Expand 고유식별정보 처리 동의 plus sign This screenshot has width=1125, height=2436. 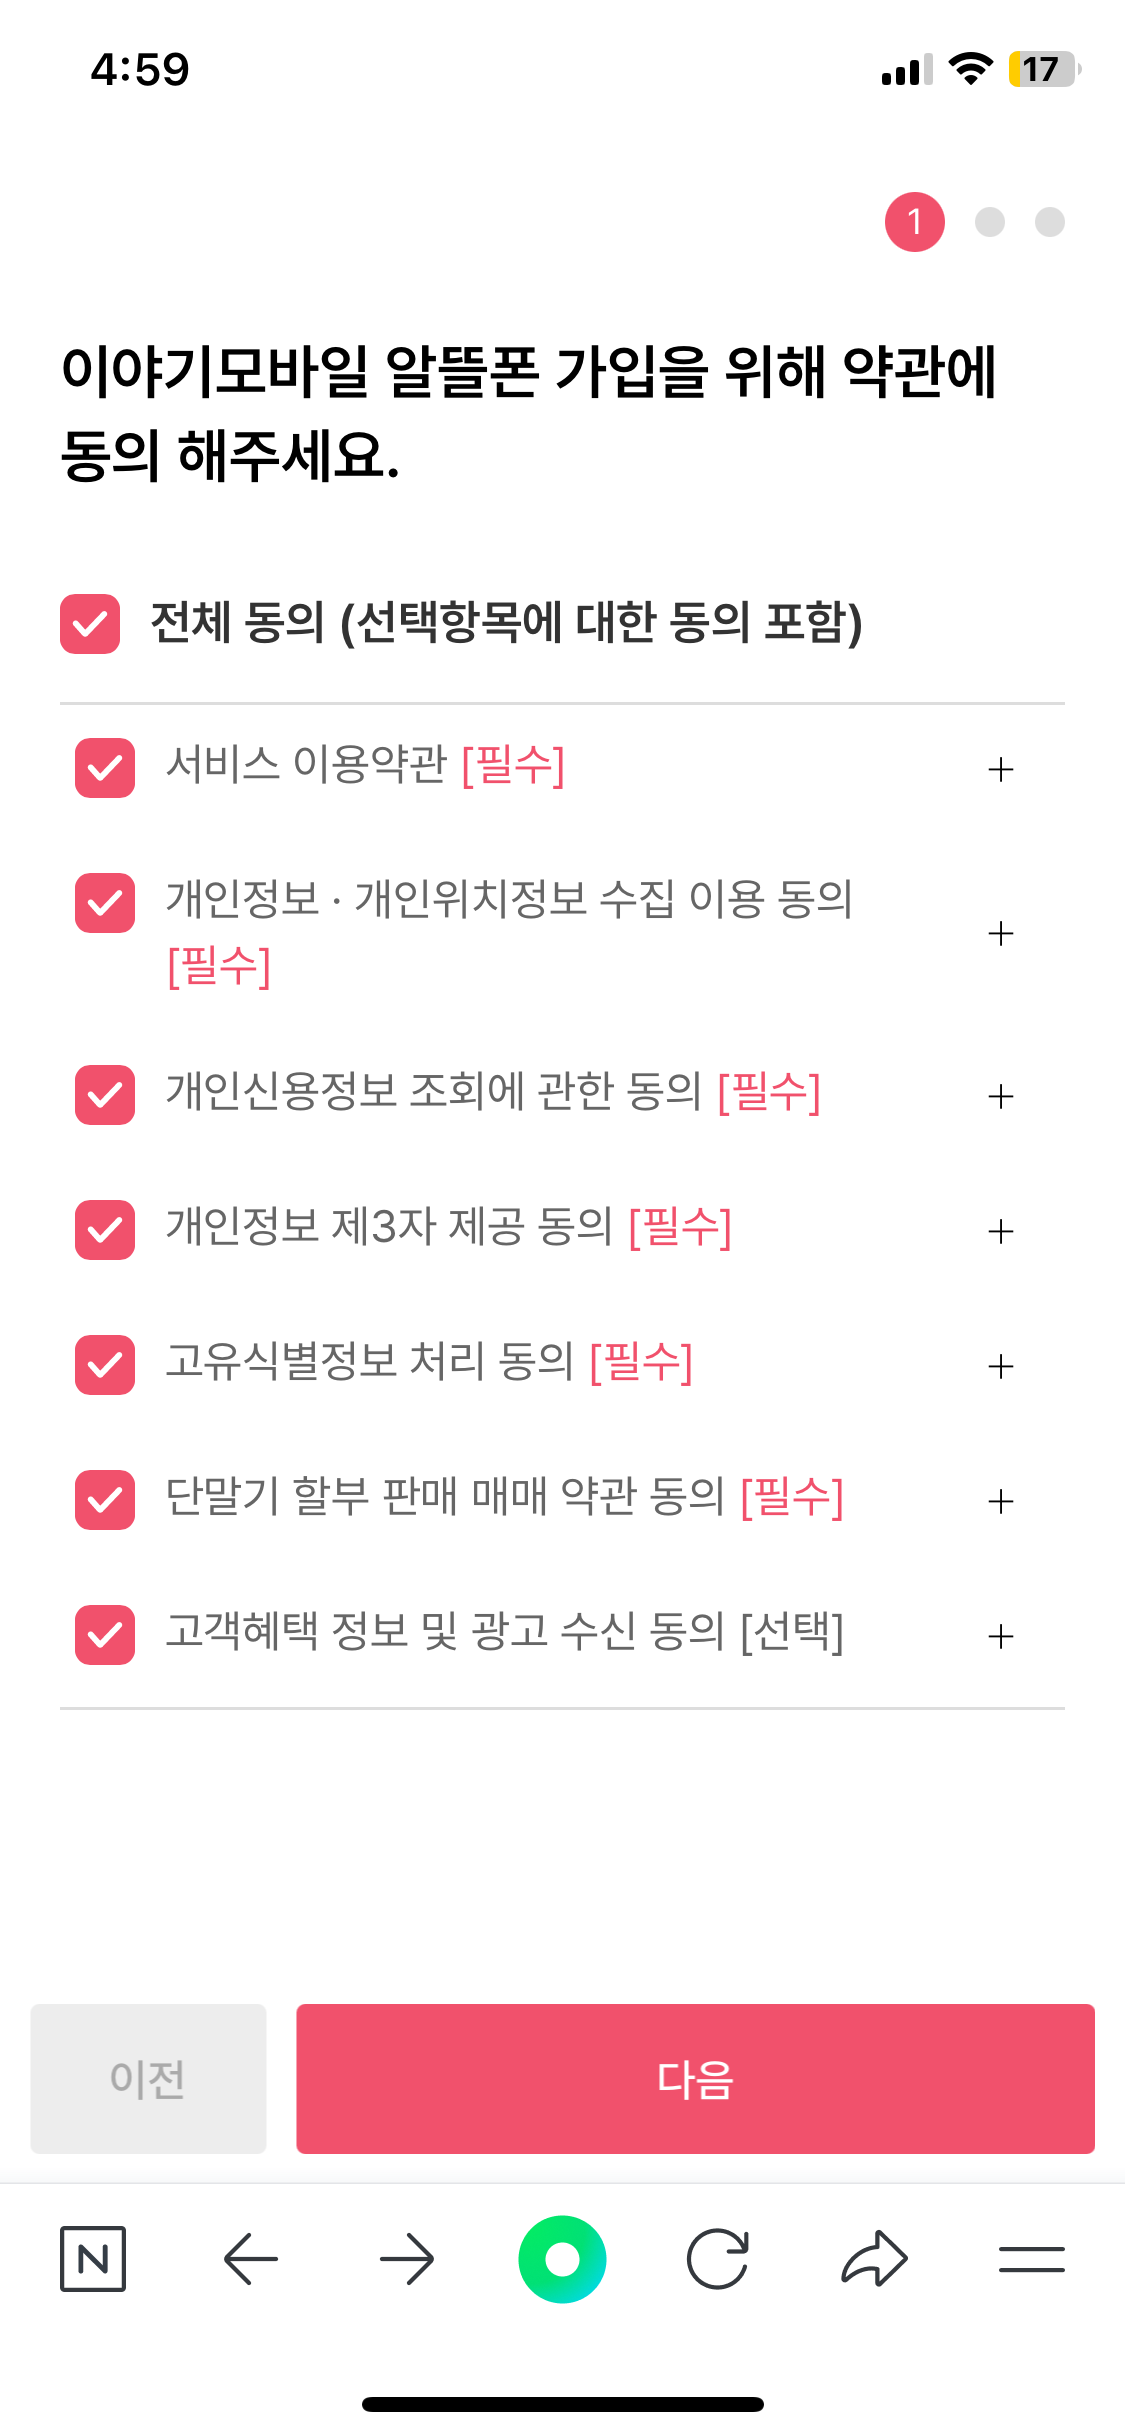pos(1000,1366)
